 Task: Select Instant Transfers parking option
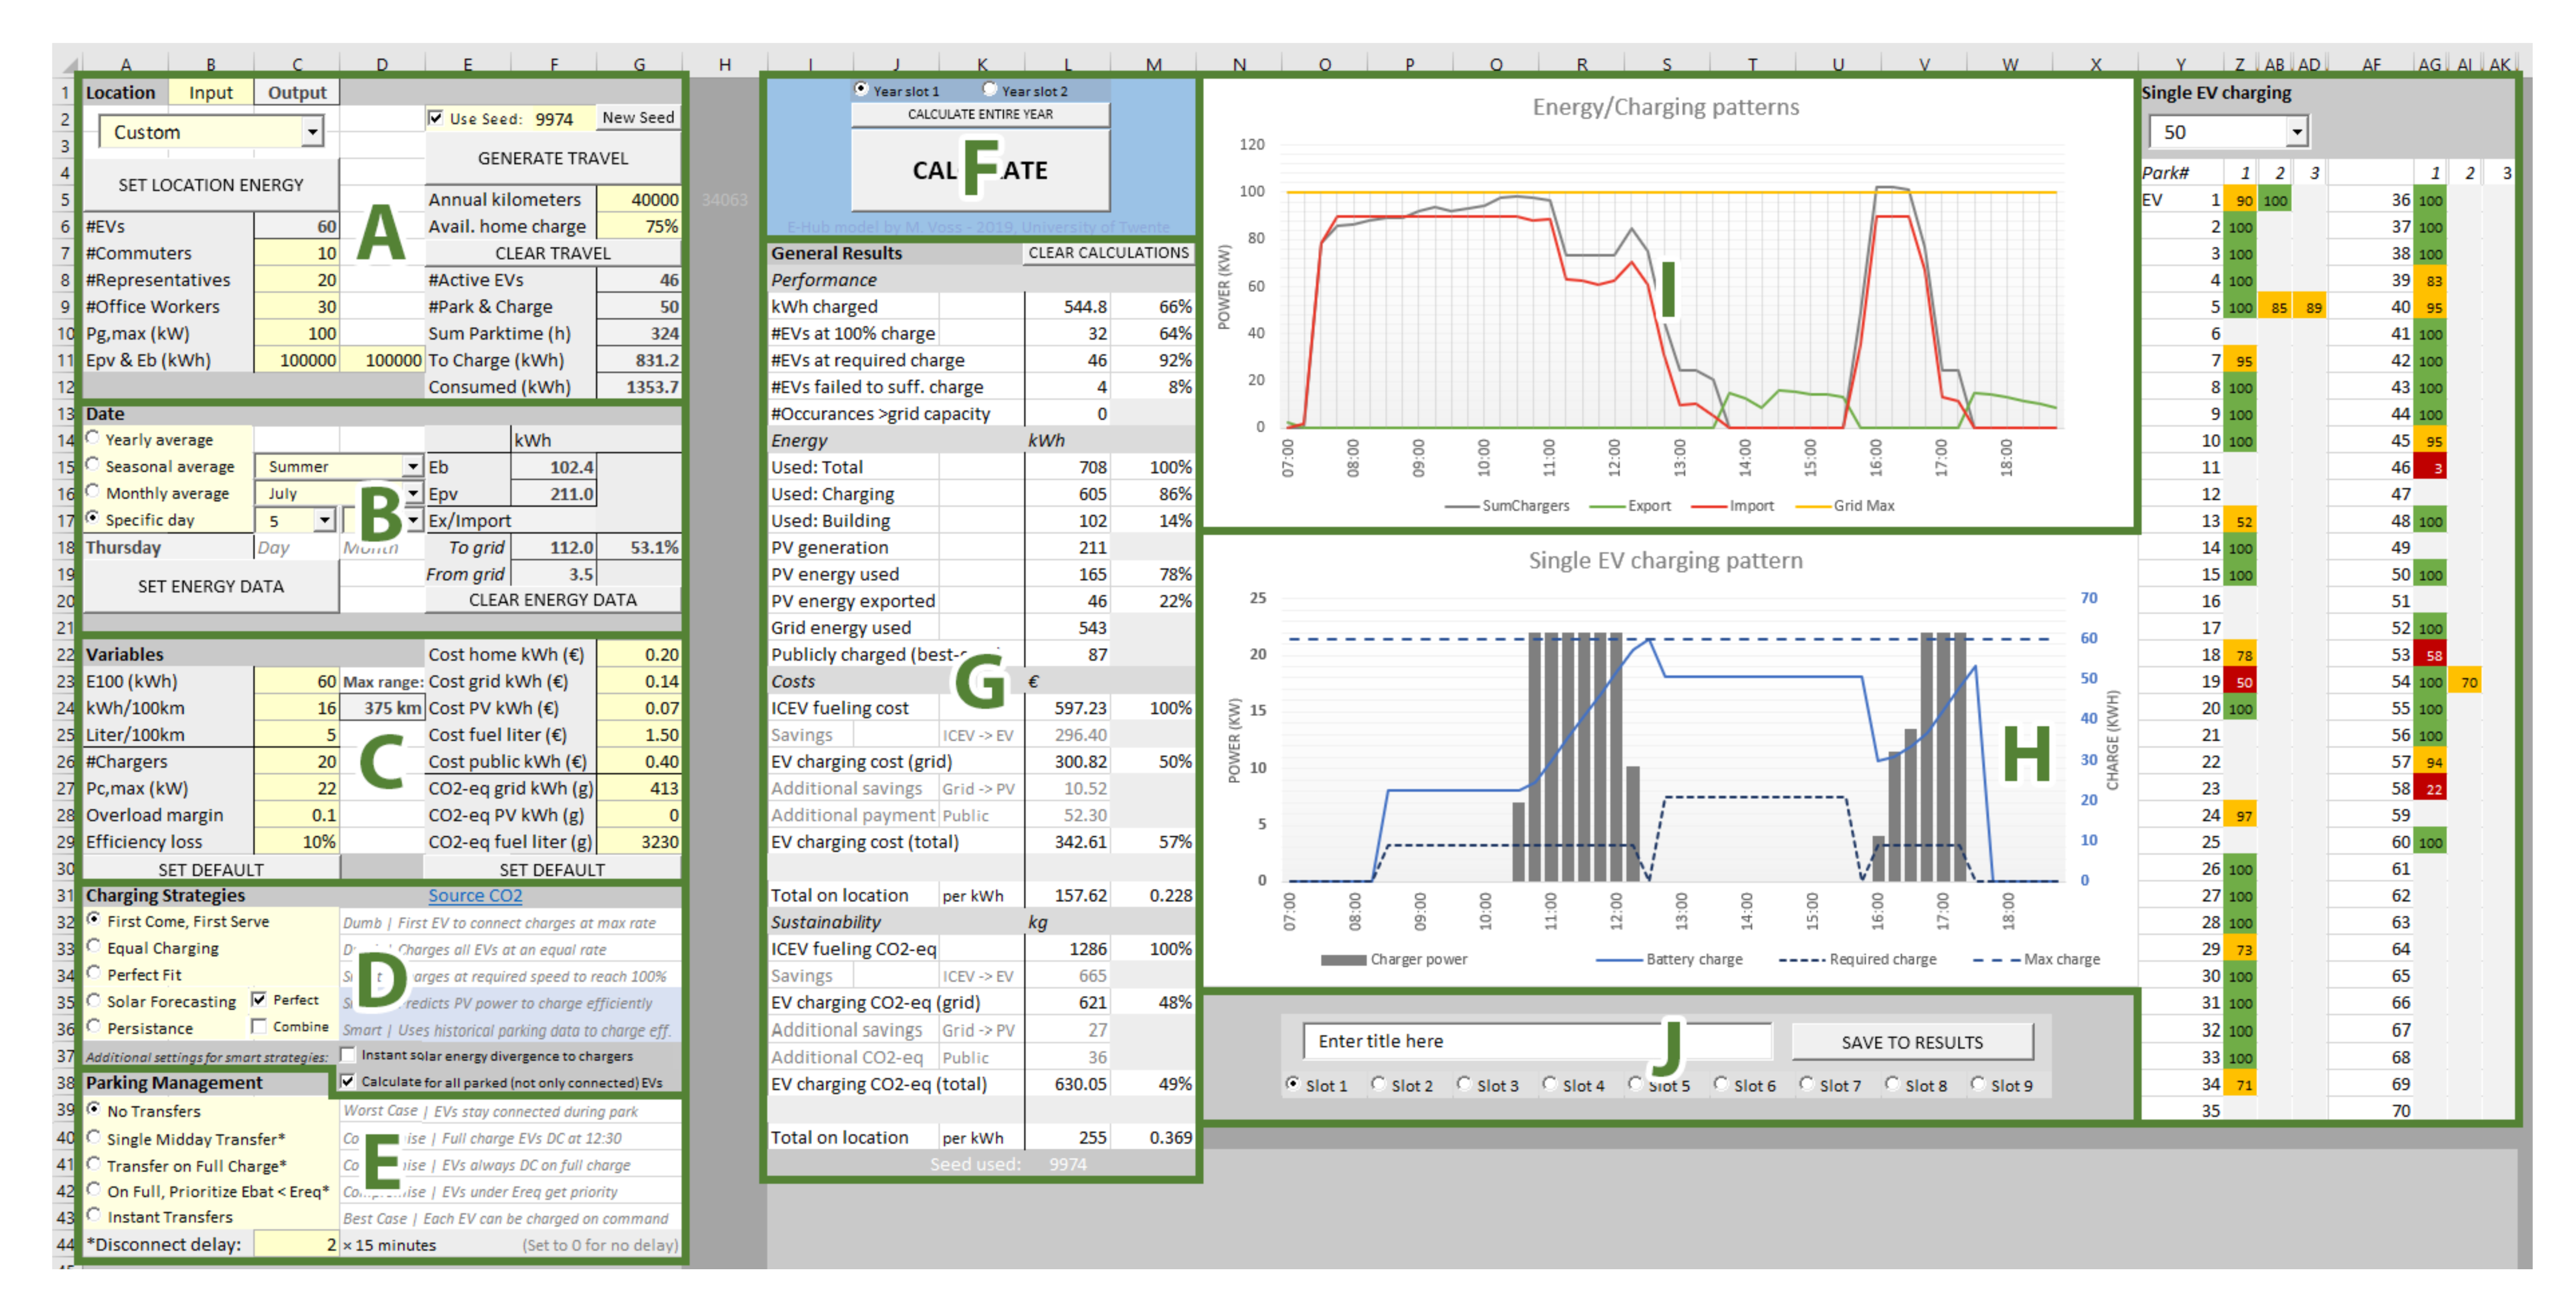pos(94,1216)
